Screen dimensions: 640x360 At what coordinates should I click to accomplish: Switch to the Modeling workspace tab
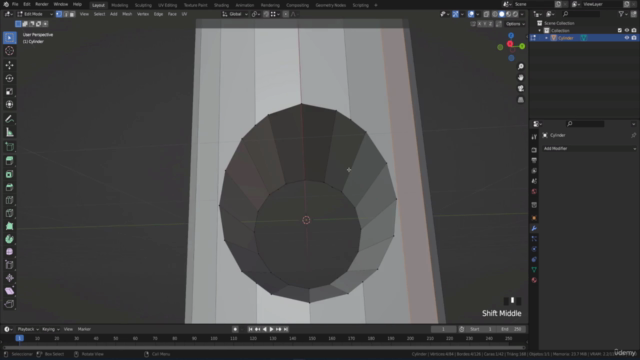tap(120, 5)
